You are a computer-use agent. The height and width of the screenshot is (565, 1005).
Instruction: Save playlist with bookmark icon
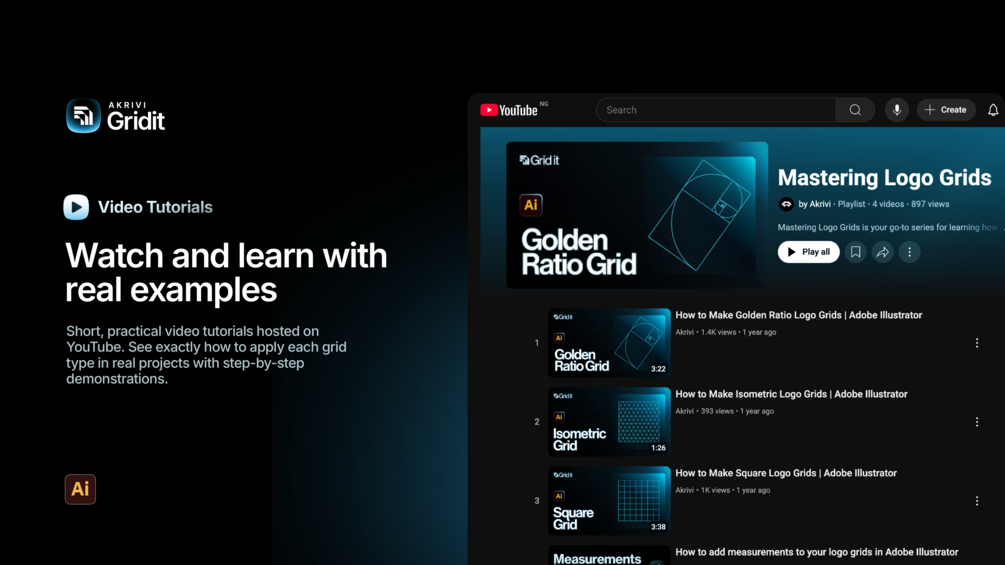coord(856,252)
